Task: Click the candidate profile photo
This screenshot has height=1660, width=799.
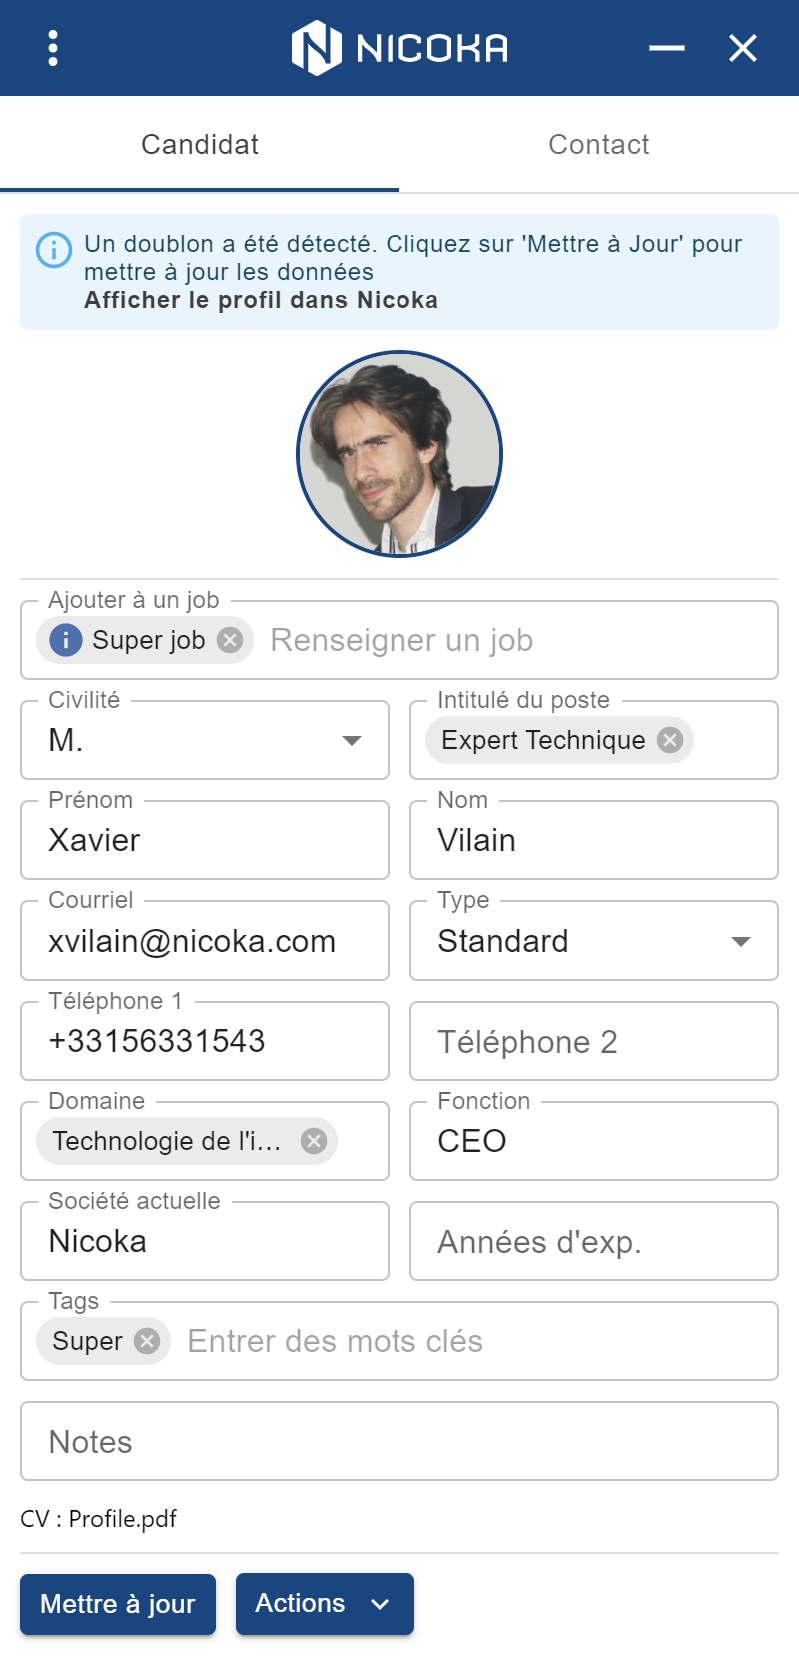Action: coord(399,454)
